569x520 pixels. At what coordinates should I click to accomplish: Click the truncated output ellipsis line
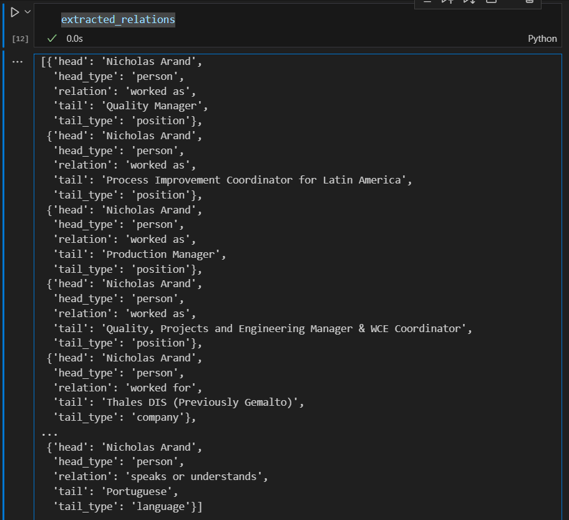click(x=49, y=433)
